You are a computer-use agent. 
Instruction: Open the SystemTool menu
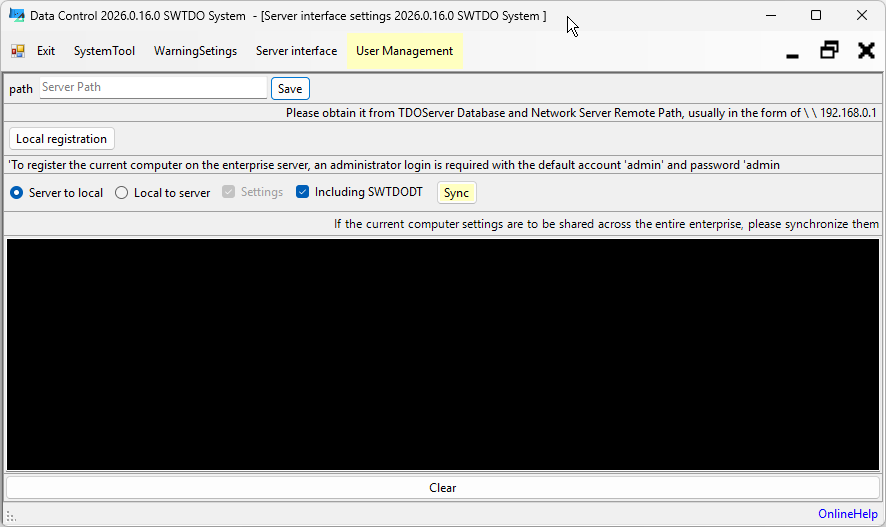[104, 51]
